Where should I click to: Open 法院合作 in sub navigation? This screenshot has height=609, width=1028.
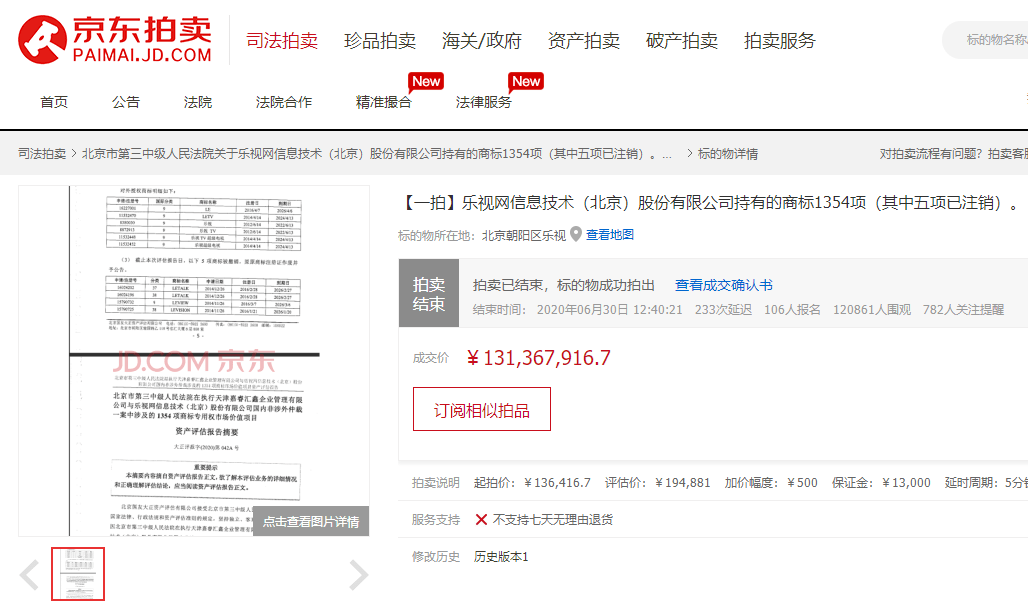284,102
